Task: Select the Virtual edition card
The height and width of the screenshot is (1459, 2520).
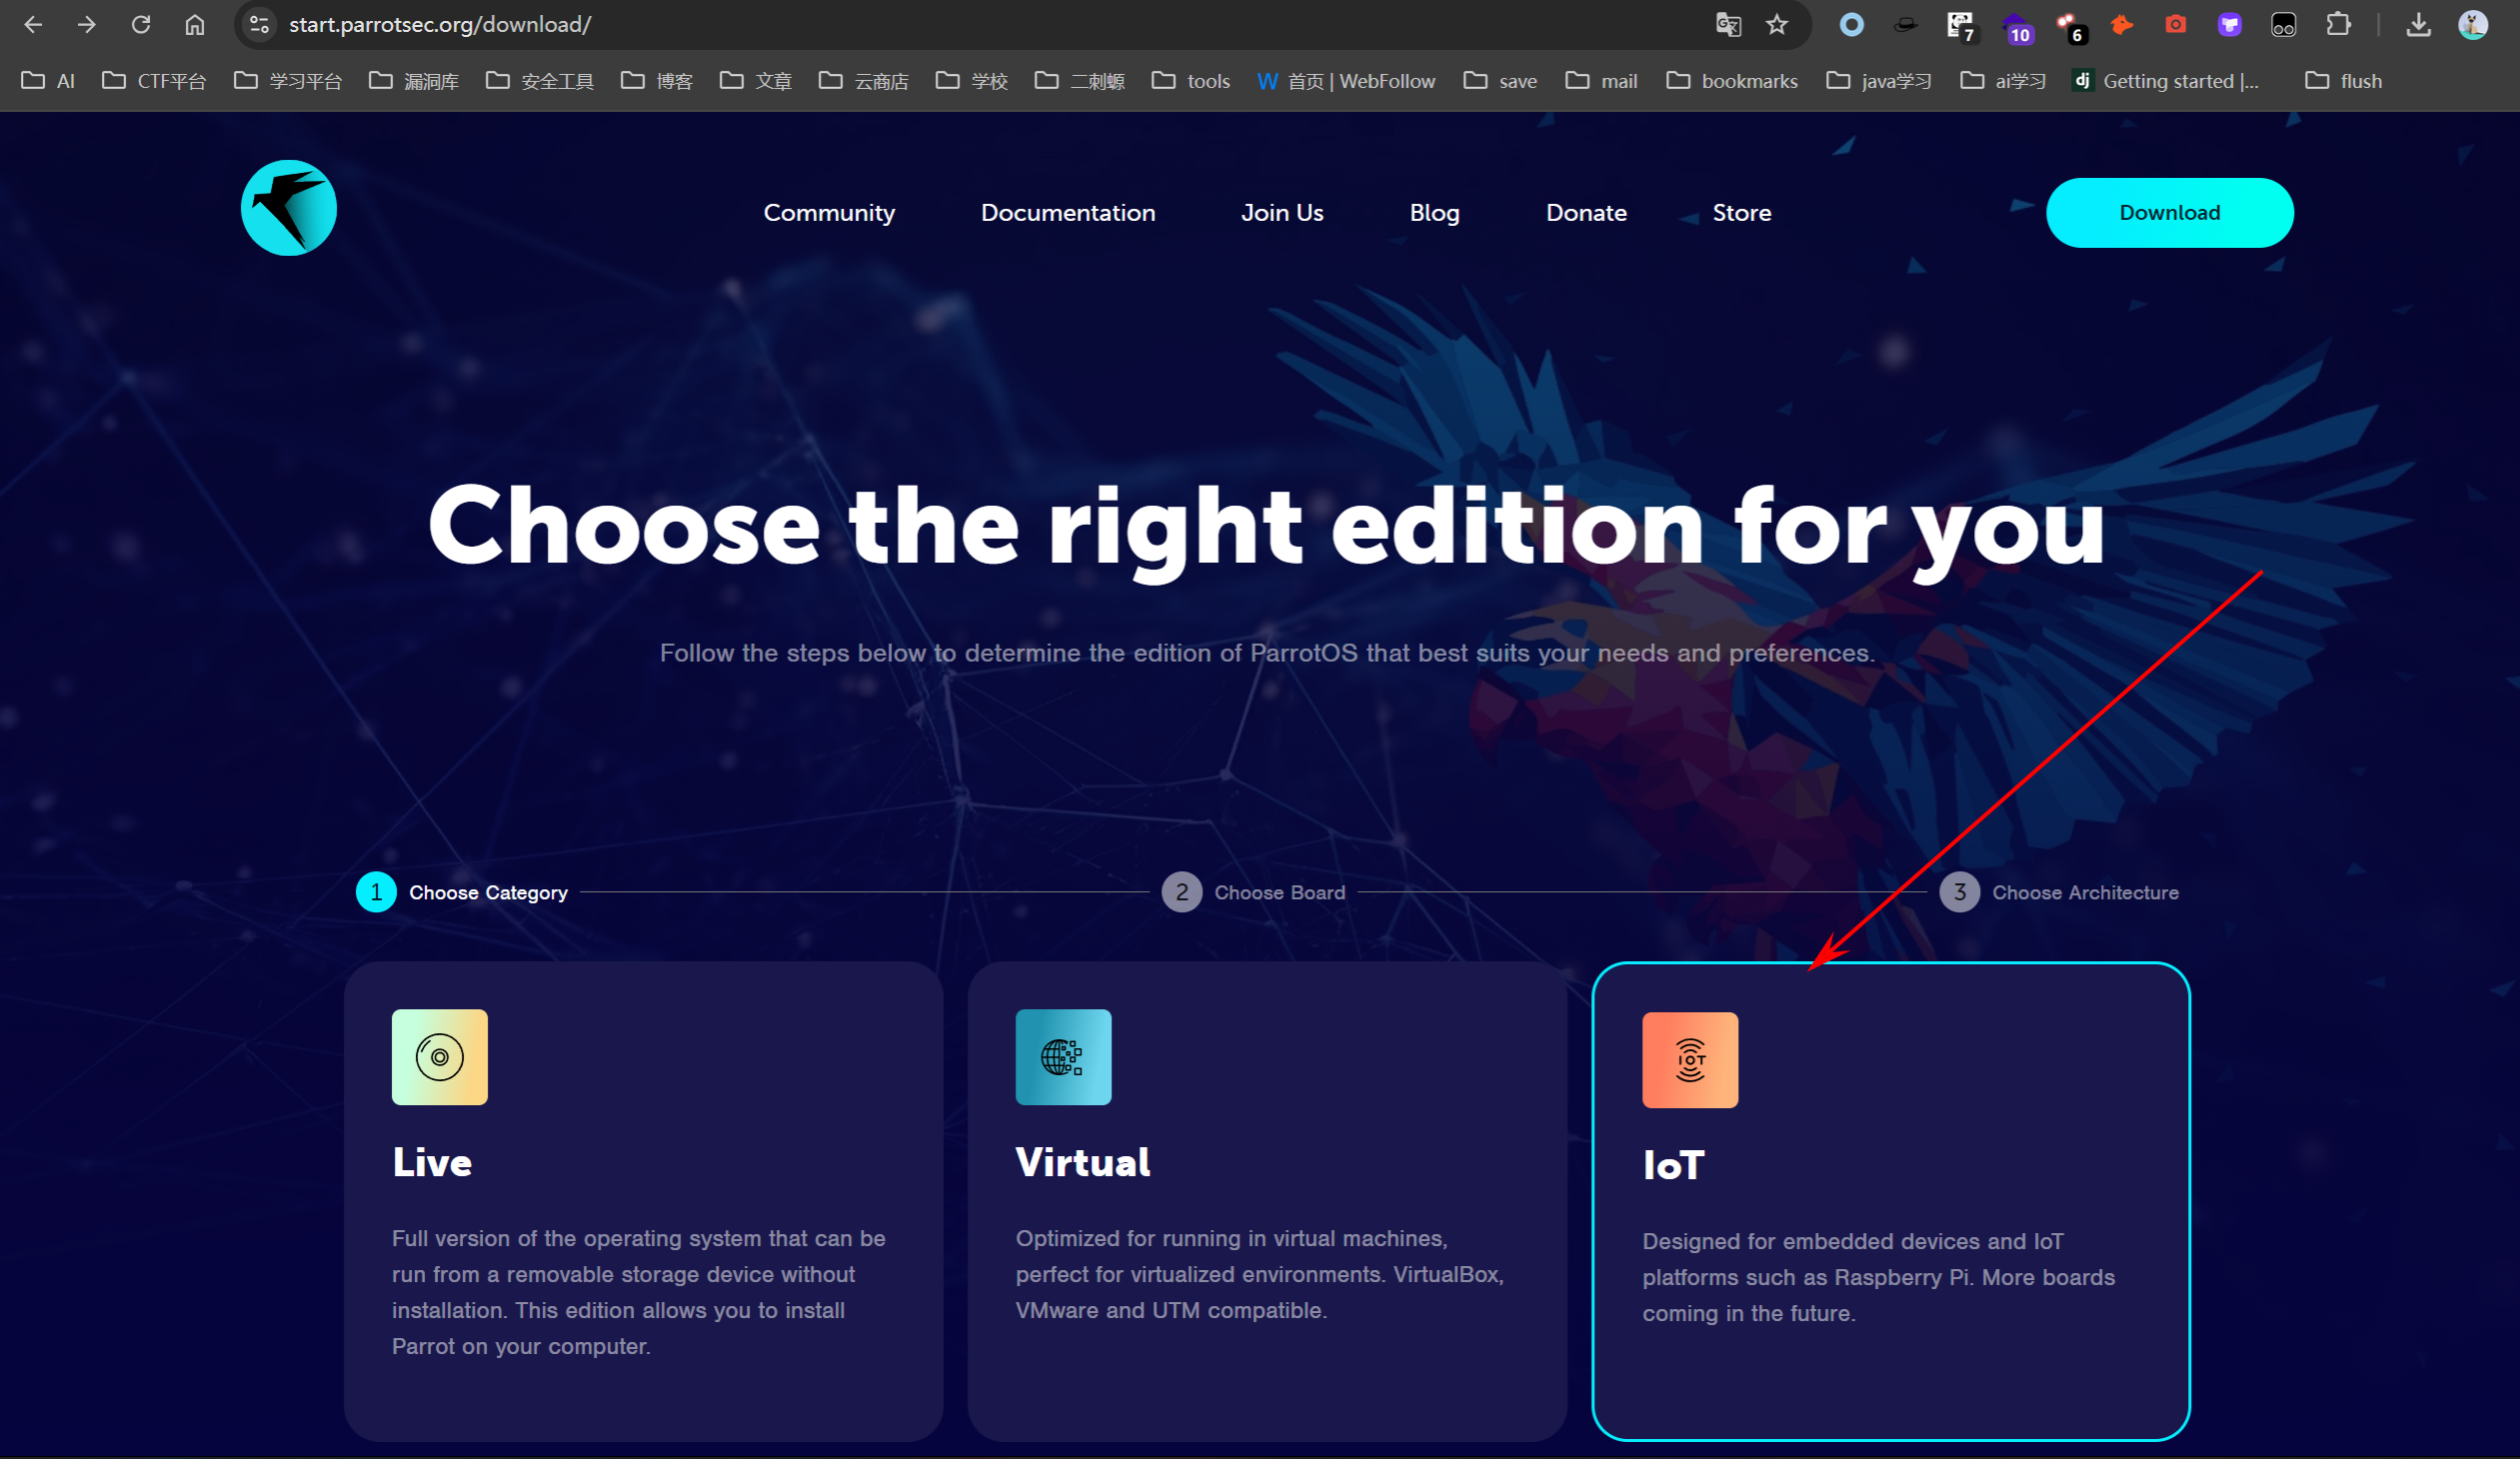Action: (x=1267, y=1201)
